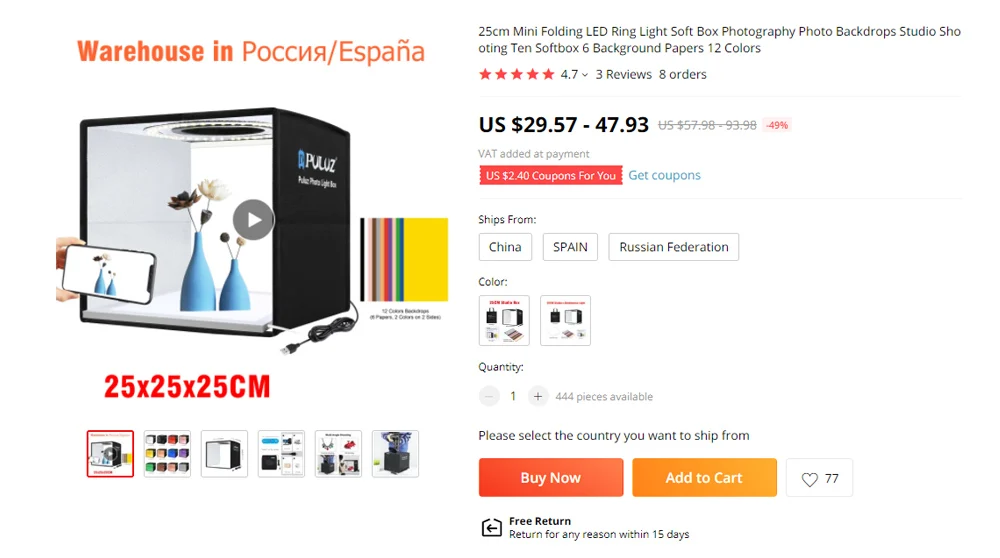View the fourth gallery thumbnail

tap(281, 454)
